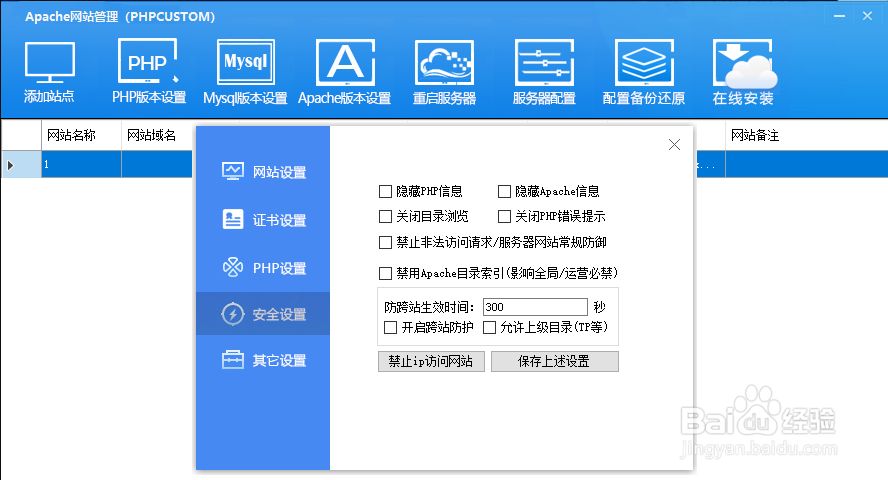Click the PHP设置 sidebar icon

pyautogui.click(x=233, y=267)
